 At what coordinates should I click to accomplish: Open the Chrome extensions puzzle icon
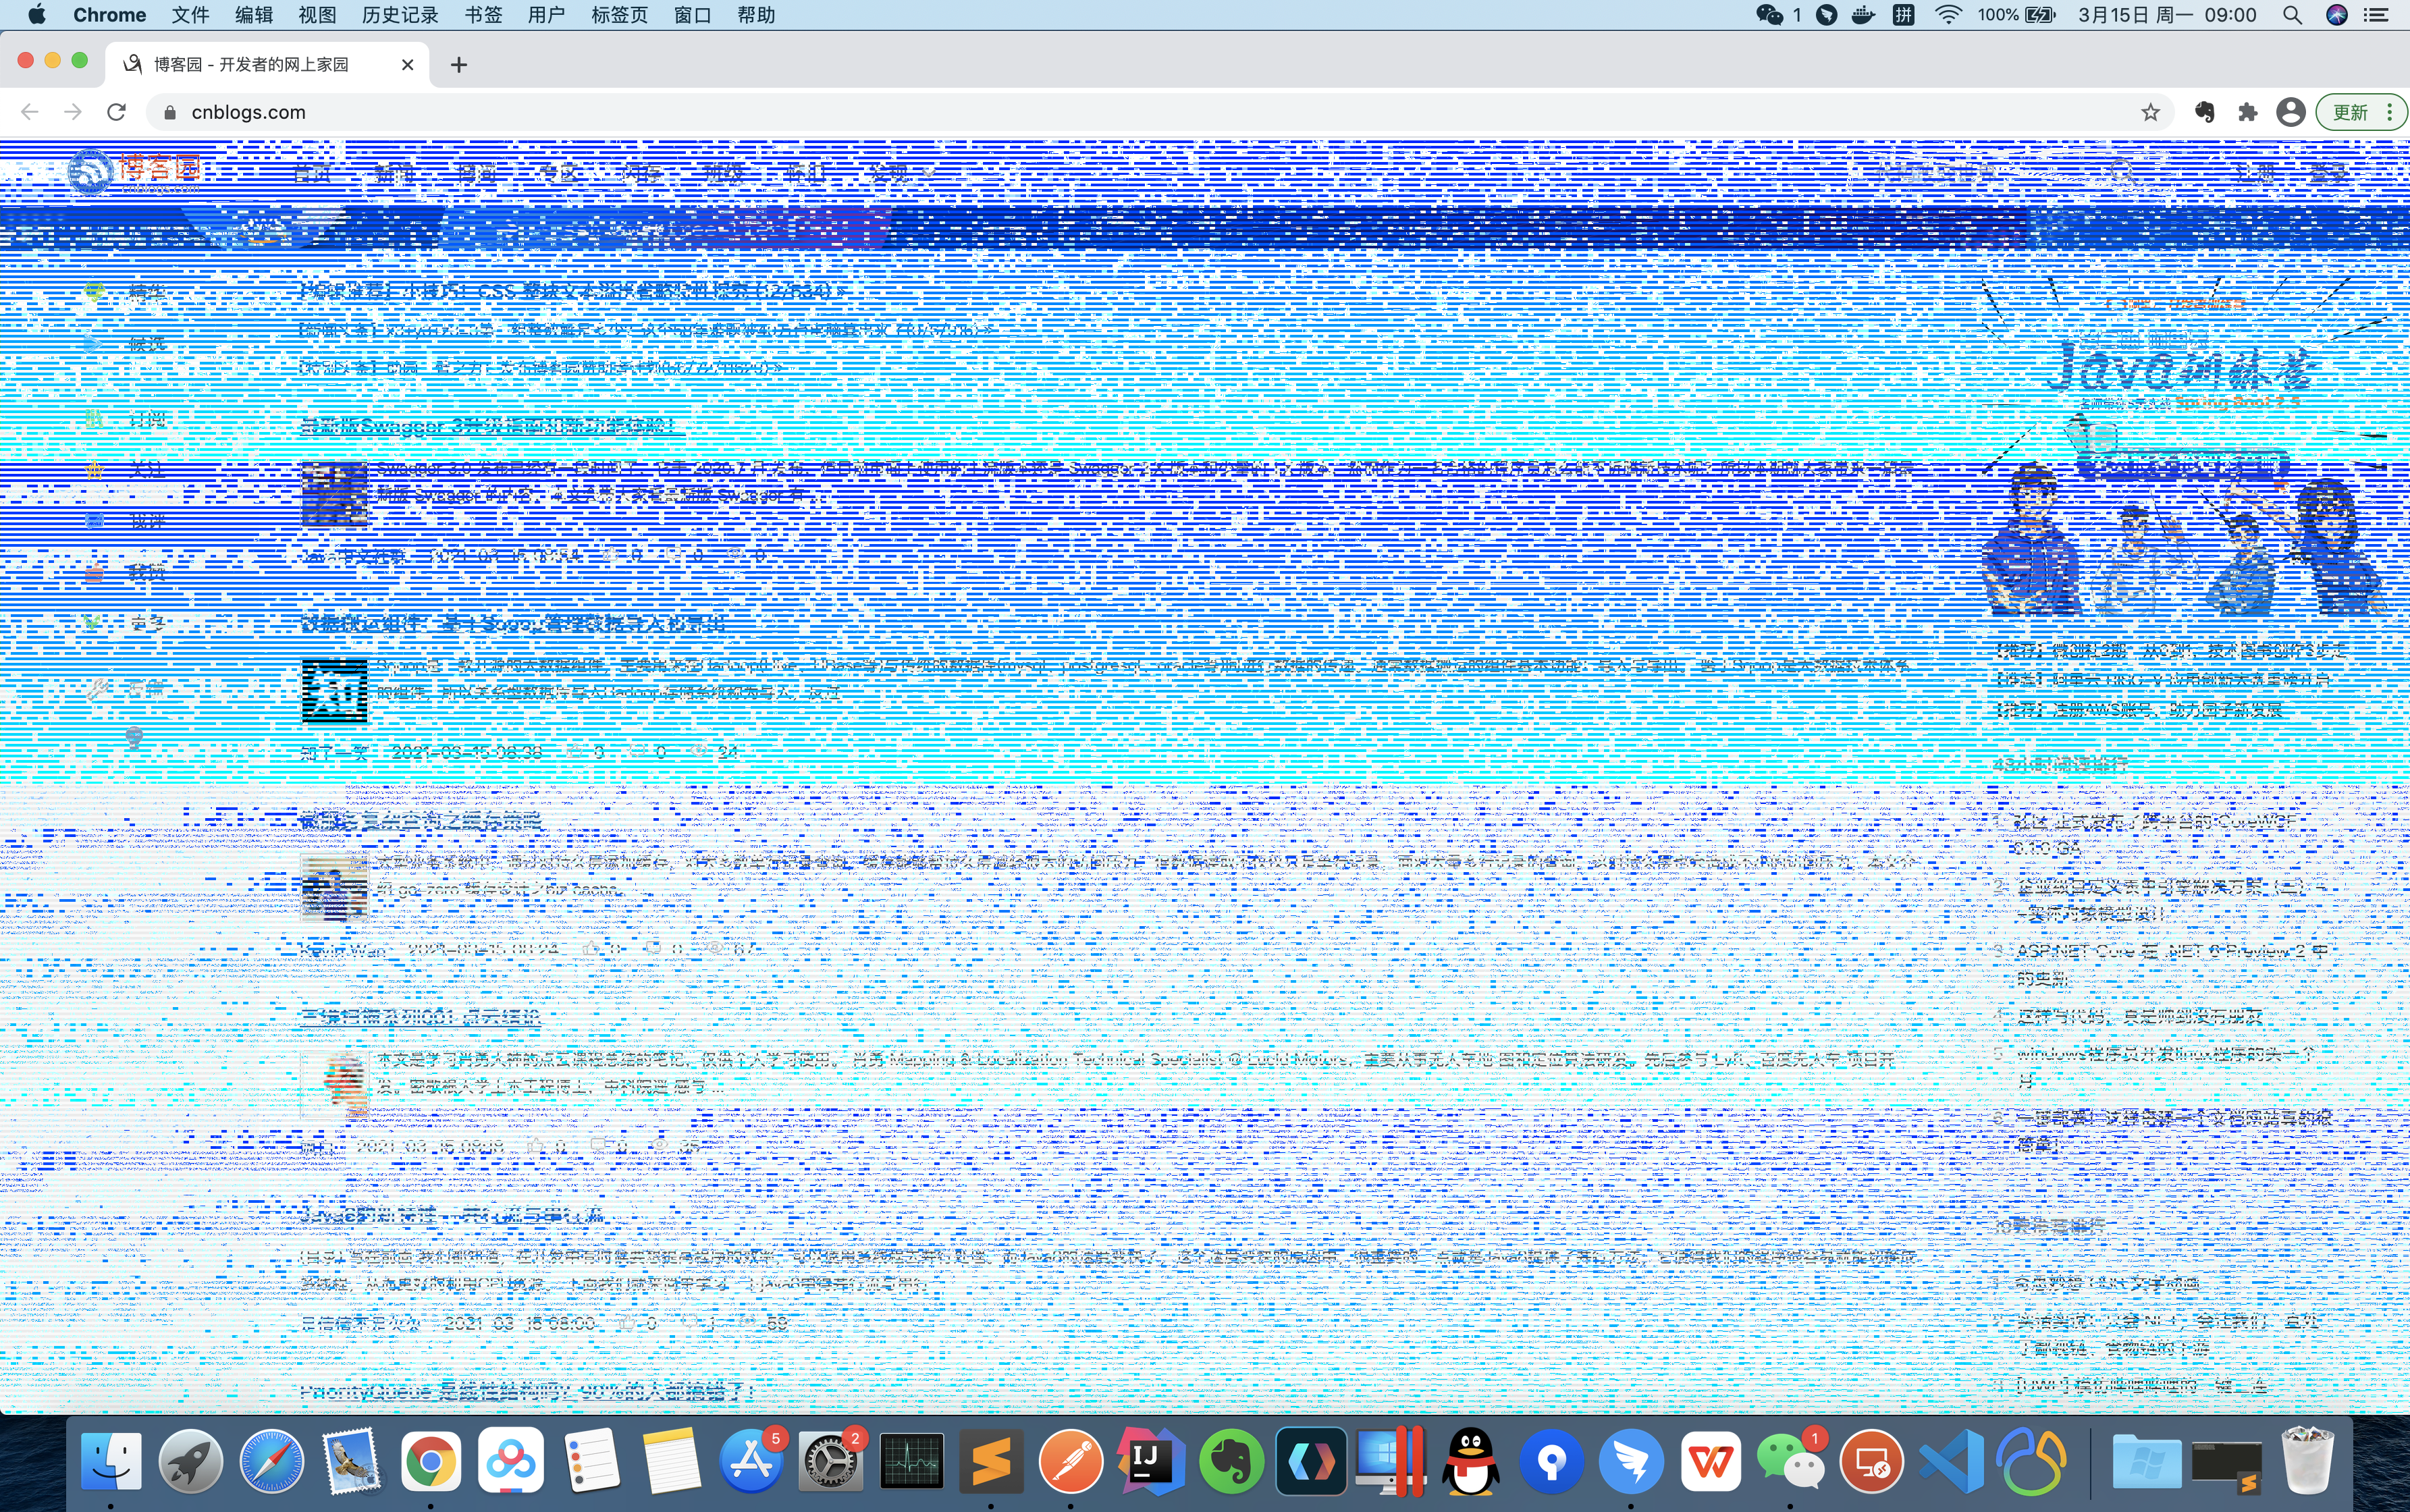pyautogui.click(x=2248, y=112)
